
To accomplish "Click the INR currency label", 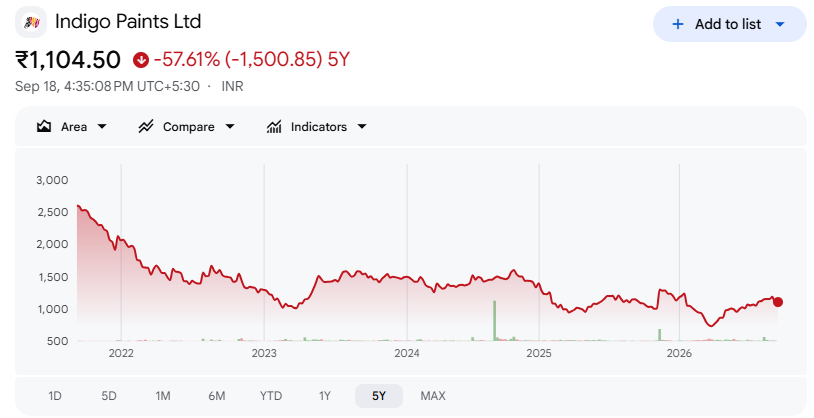I will [x=233, y=86].
